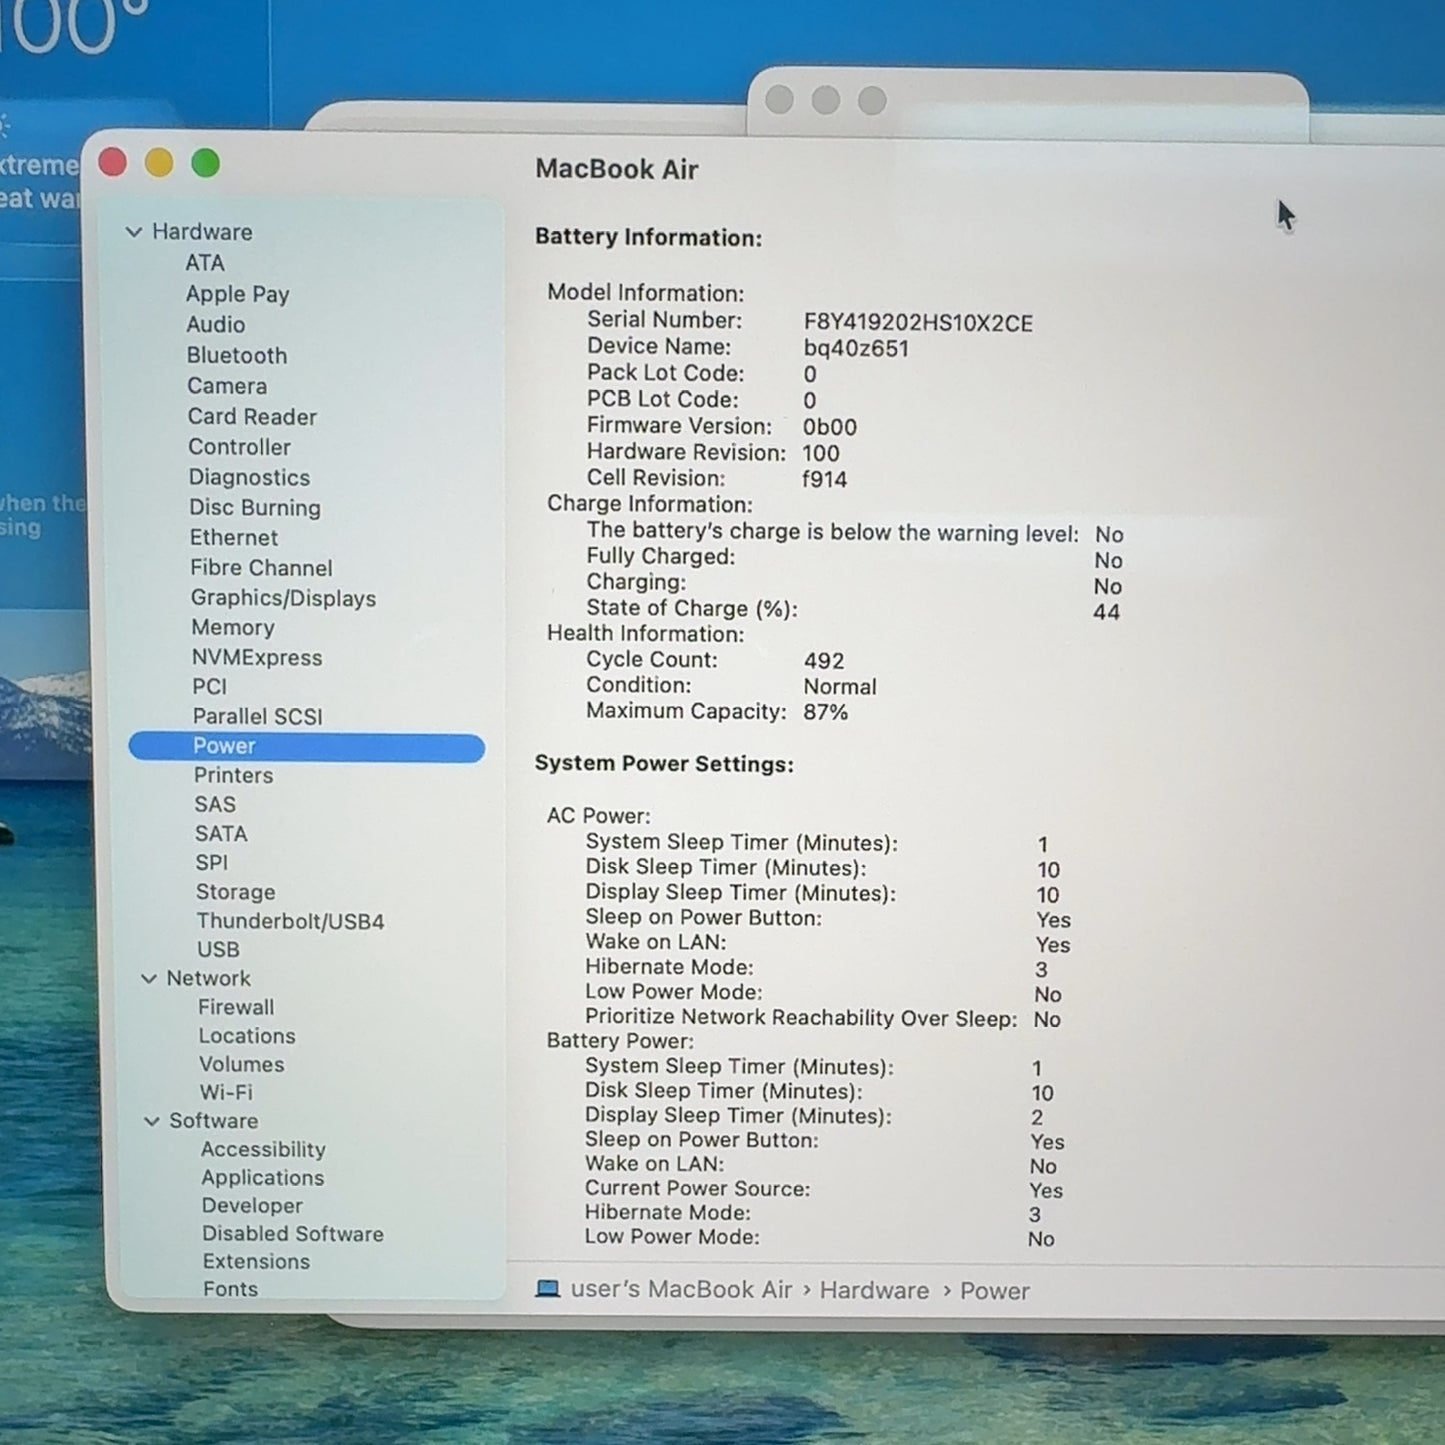Click Maximum Capacity value 87%
1445x1445 pixels.
click(x=825, y=712)
